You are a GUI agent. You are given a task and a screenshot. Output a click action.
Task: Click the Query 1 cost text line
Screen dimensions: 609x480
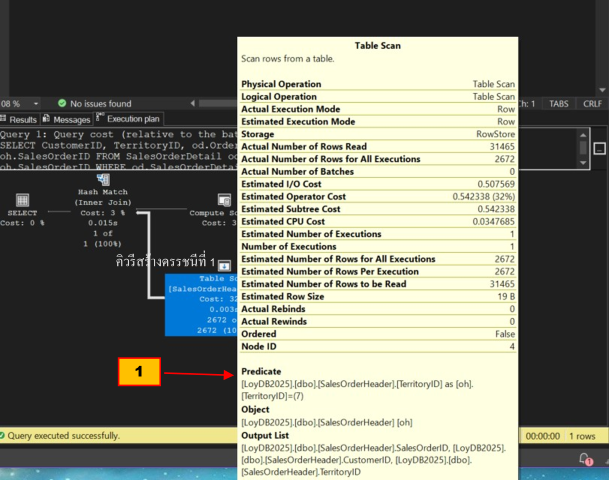coord(100,134)
